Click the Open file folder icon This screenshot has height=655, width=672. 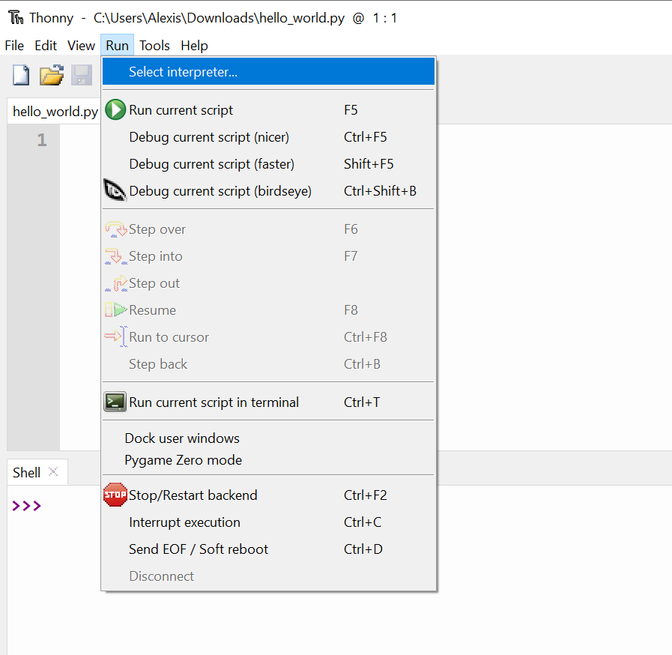tap(51, 75)
